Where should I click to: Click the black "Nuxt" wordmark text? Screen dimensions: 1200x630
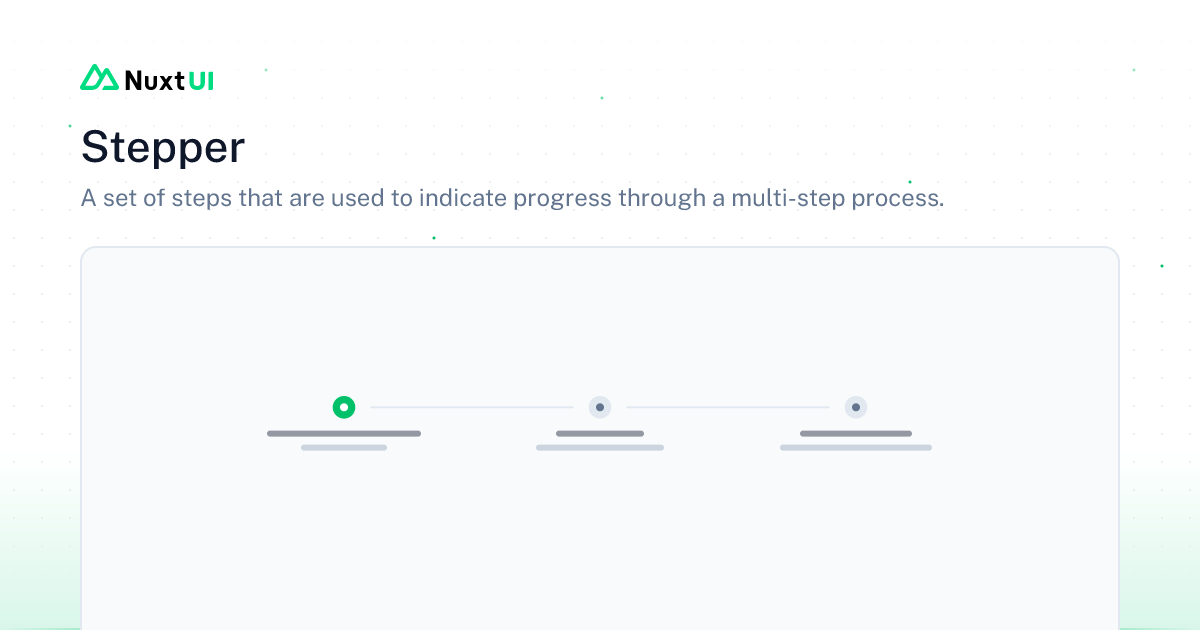click(x=155, y=80)
